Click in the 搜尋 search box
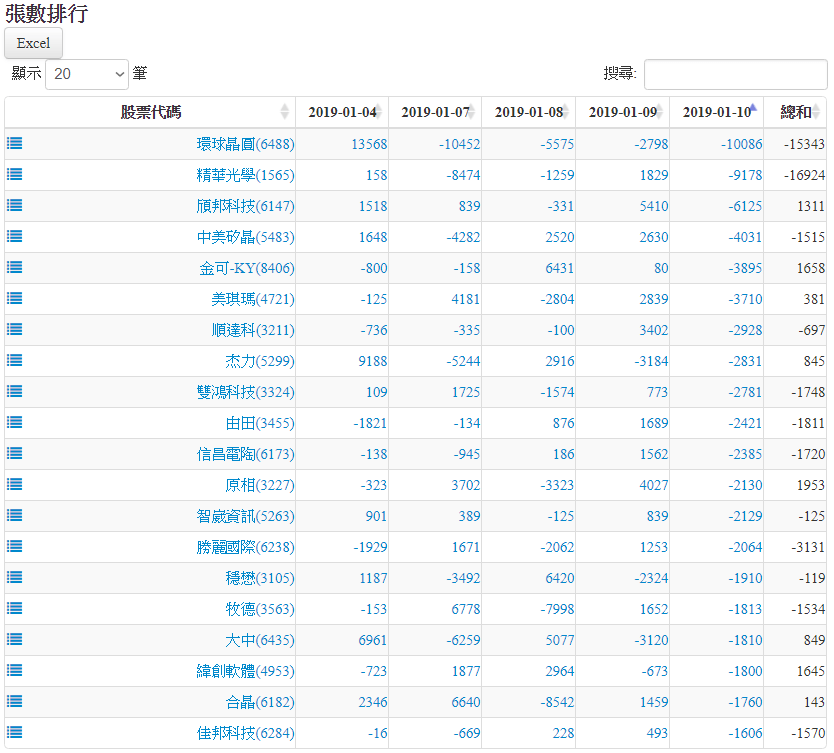The width and height of the screenshot is (834, 753). point(735,74)
